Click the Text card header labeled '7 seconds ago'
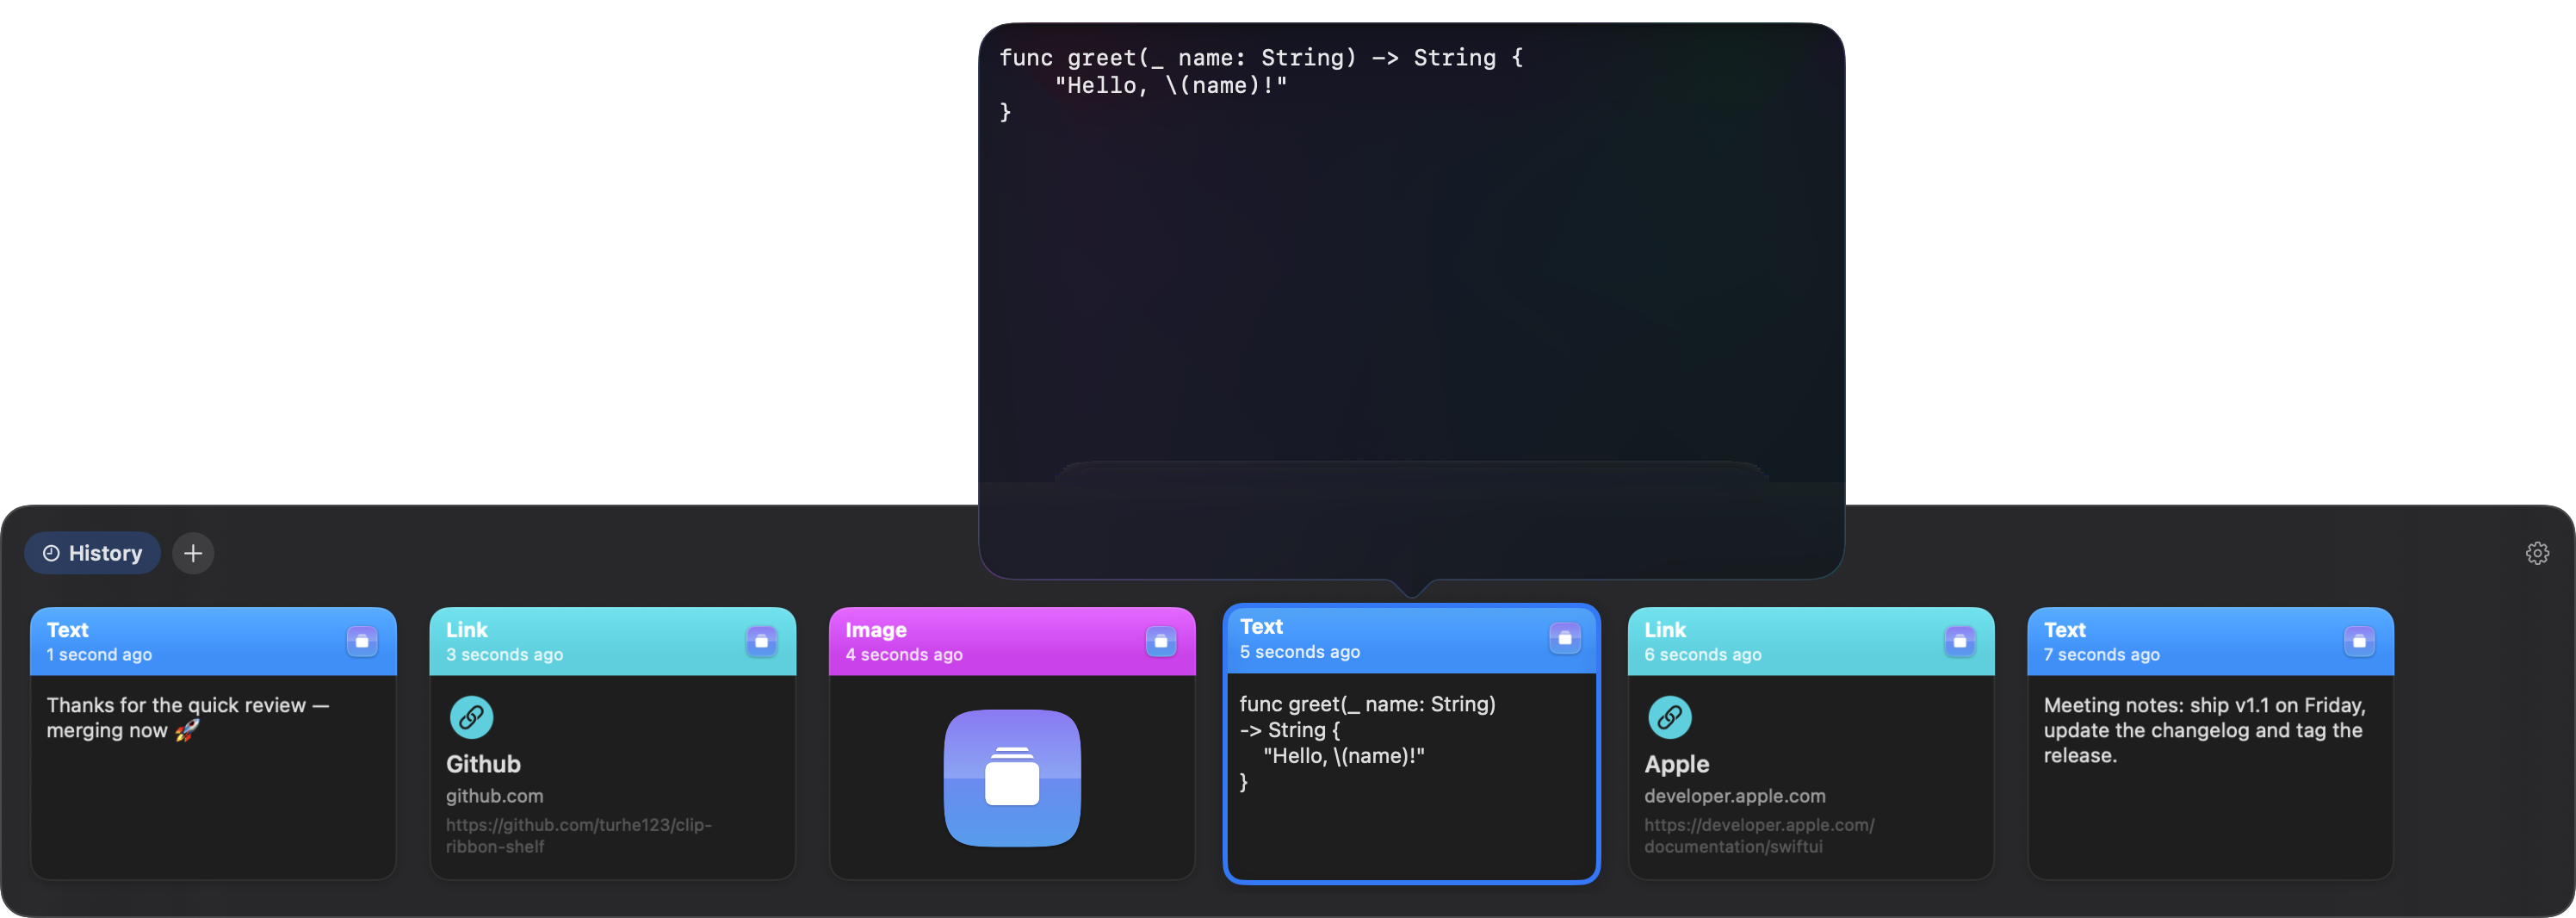The image size is (2576, 918). click(x=2210, y=641)
